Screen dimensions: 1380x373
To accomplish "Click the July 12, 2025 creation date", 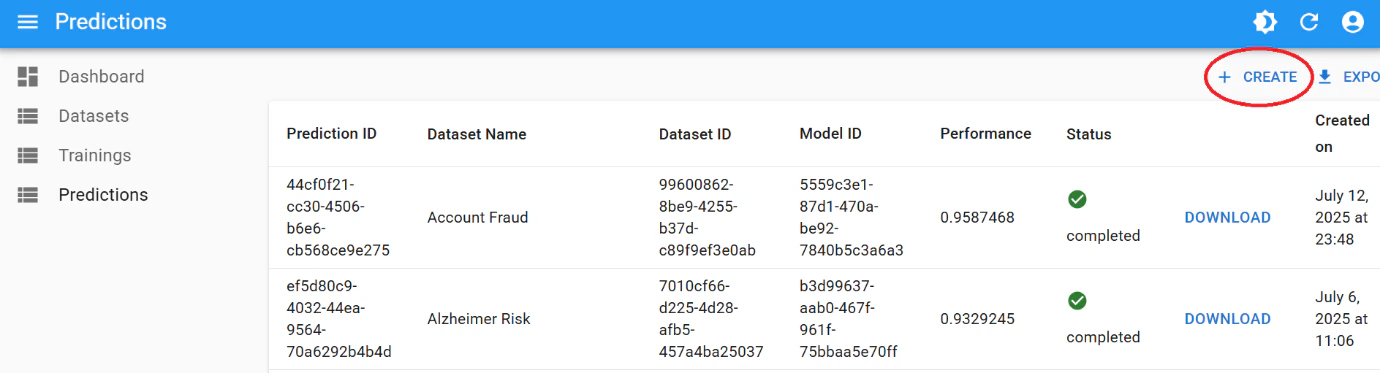I will point(1342,217).
